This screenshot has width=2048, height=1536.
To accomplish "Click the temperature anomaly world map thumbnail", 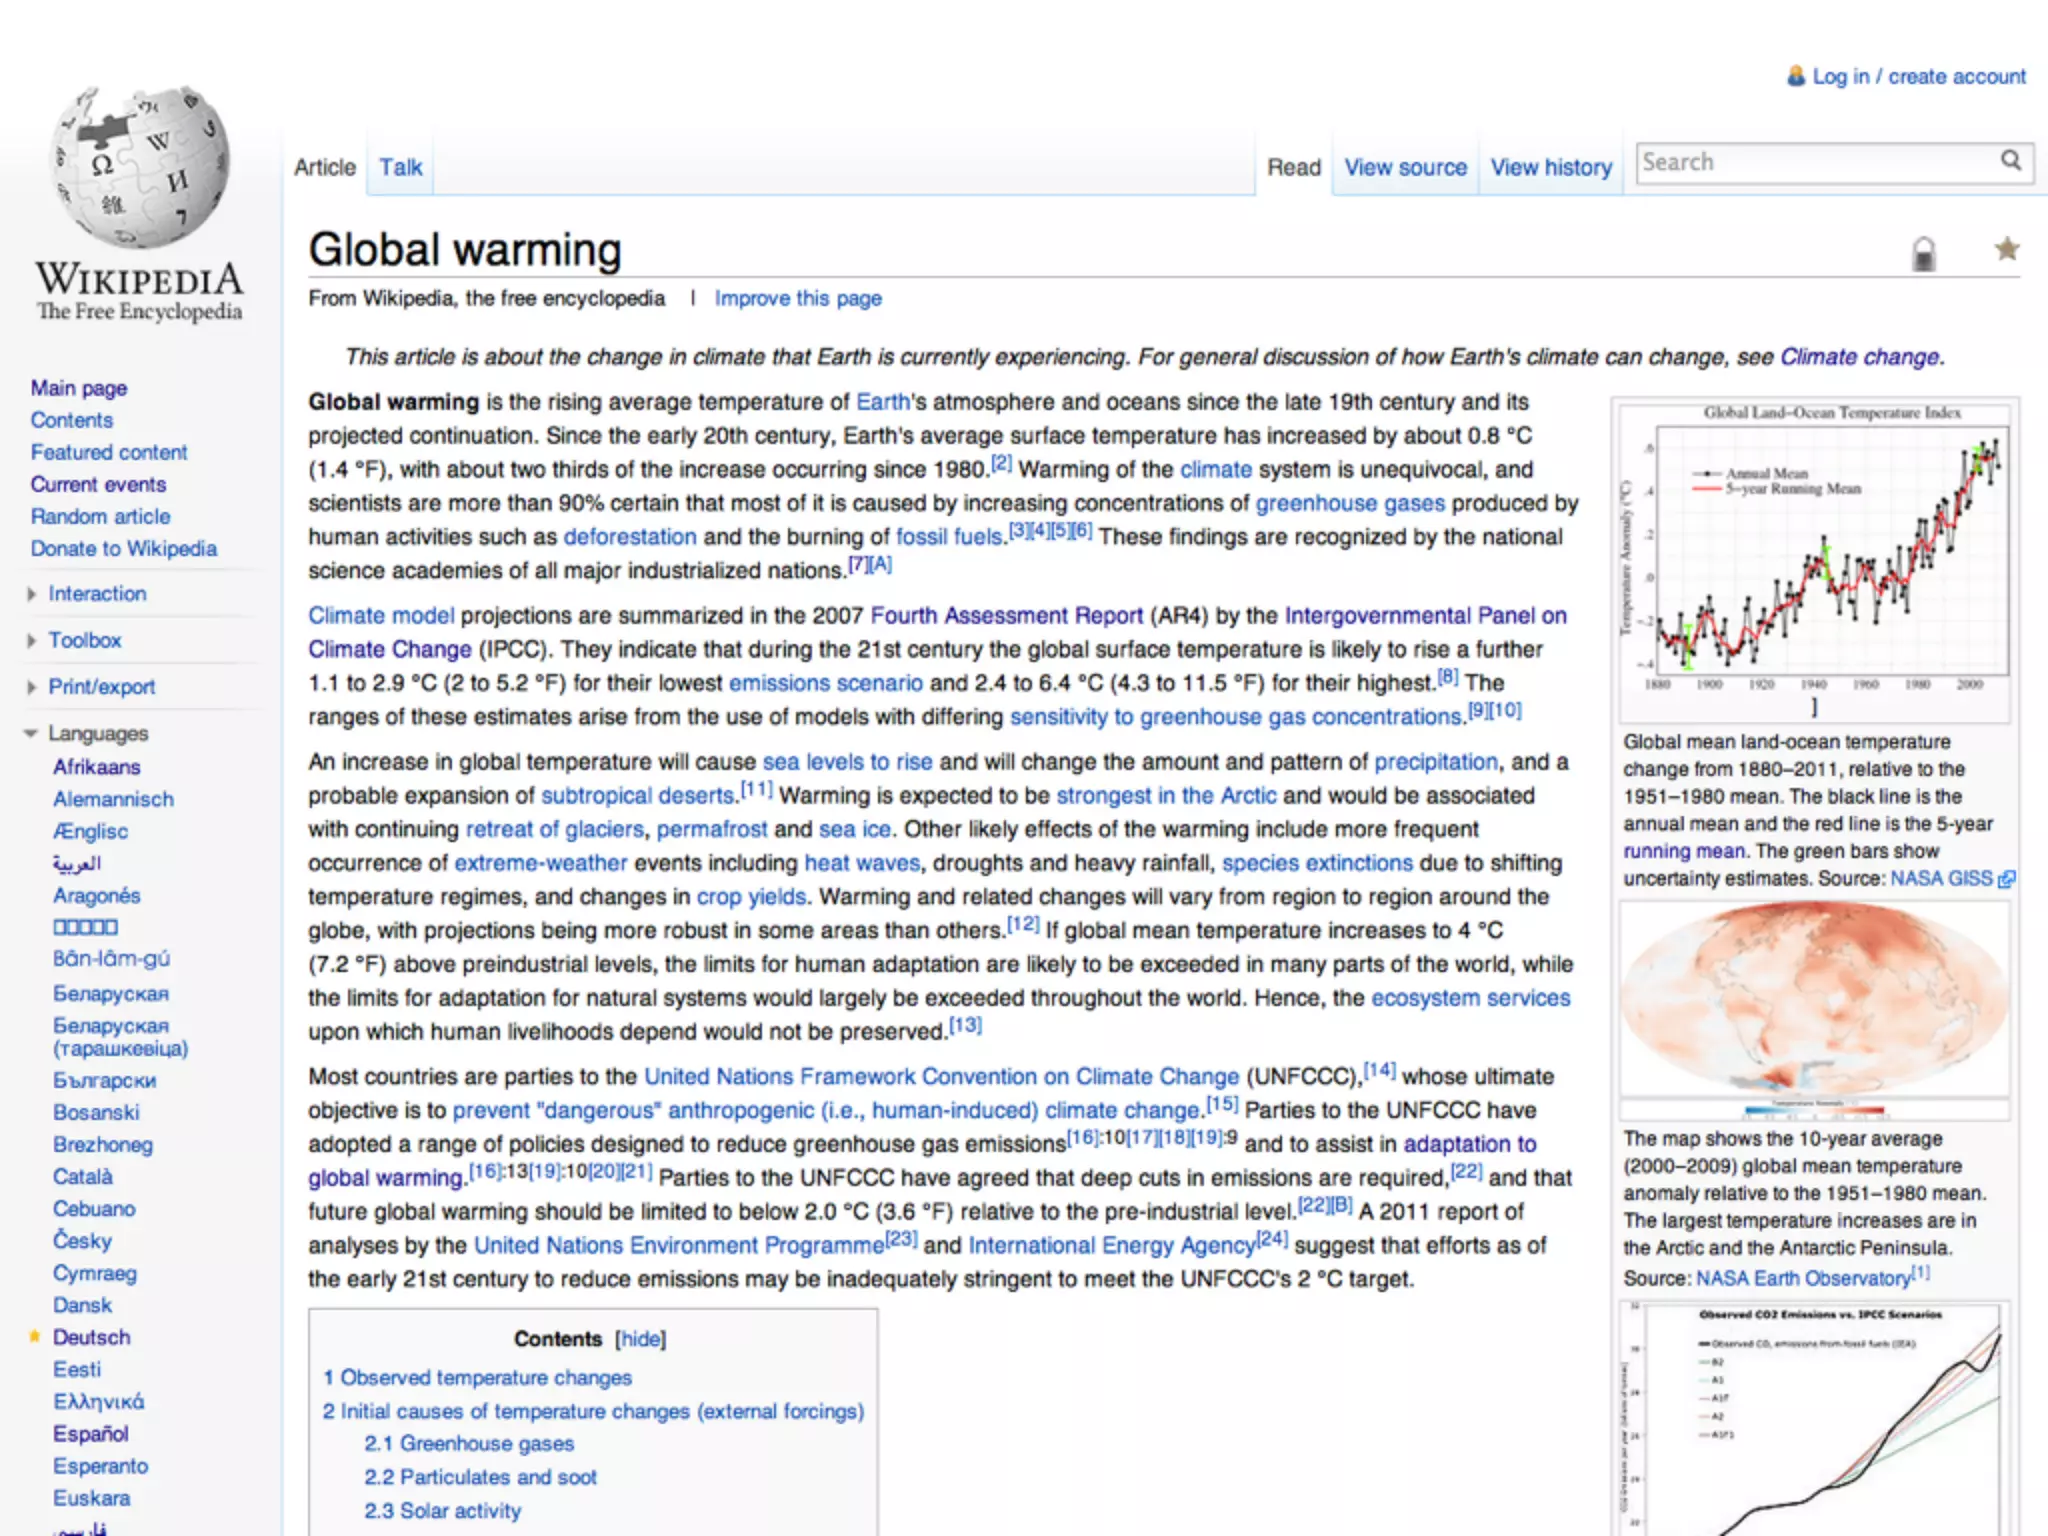I will (1814, 1000).
